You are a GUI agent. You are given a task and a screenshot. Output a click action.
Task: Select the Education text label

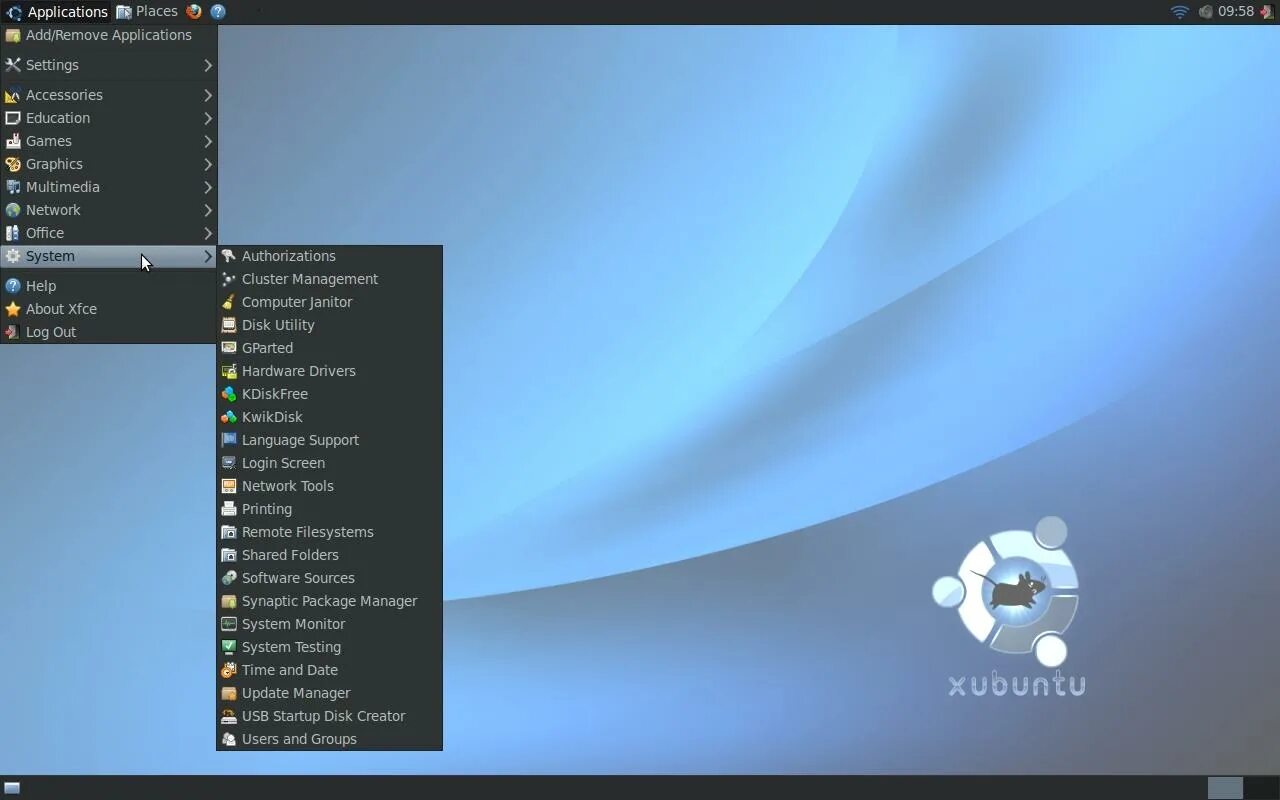pyautogui.click(x=58, y=118)
